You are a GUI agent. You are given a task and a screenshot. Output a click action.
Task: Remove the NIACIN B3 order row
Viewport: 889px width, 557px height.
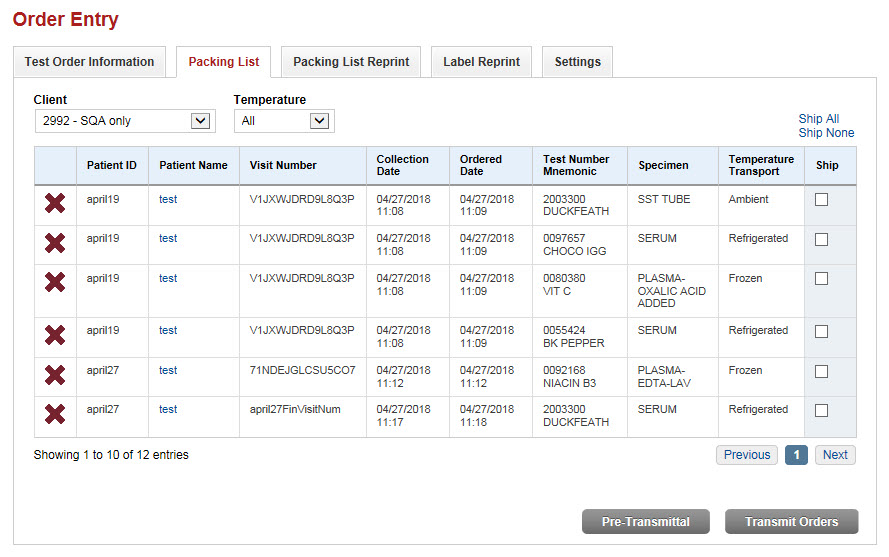click(55, 375)
